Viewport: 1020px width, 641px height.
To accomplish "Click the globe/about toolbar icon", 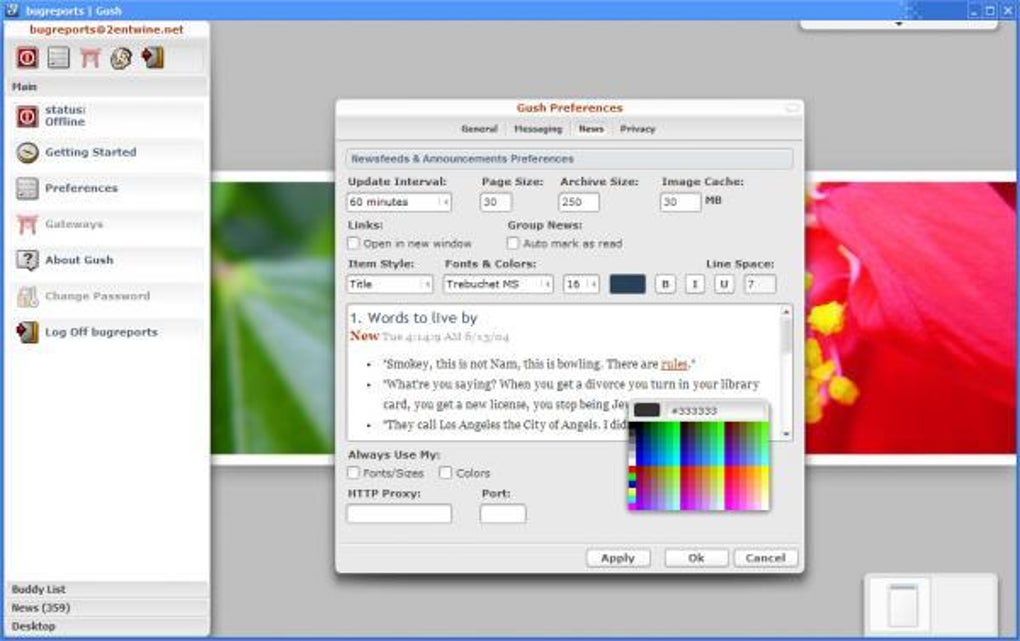I will pyautogui.click(x=121, y=58).
